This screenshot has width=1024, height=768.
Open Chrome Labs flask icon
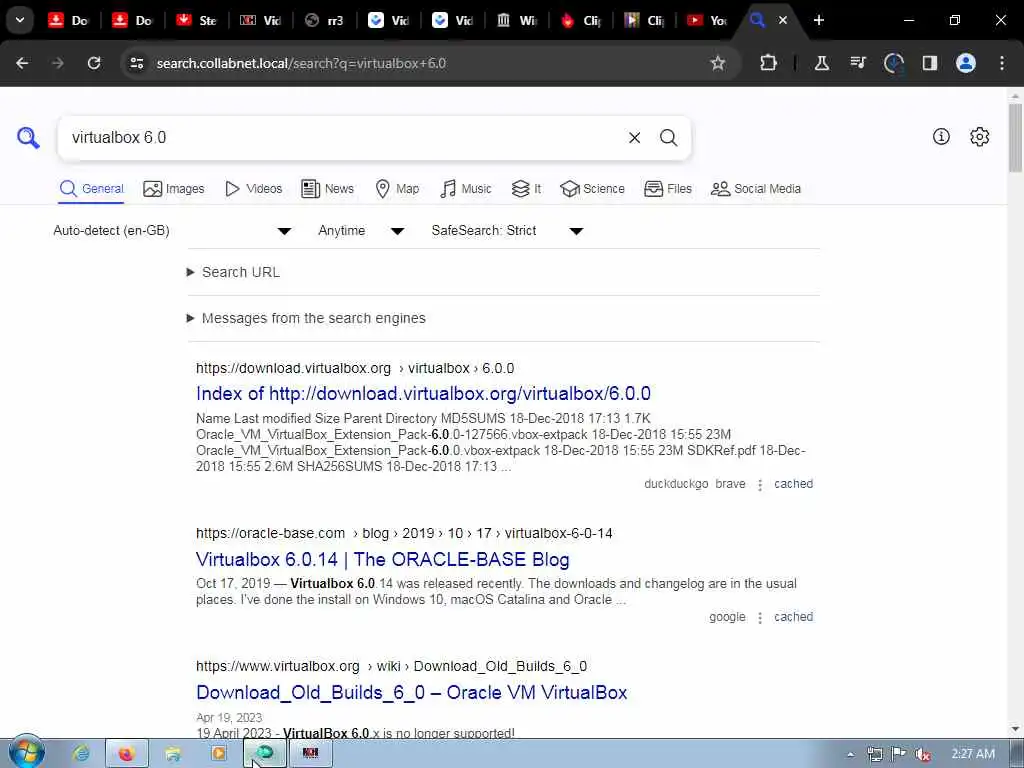tap(822, 63)
